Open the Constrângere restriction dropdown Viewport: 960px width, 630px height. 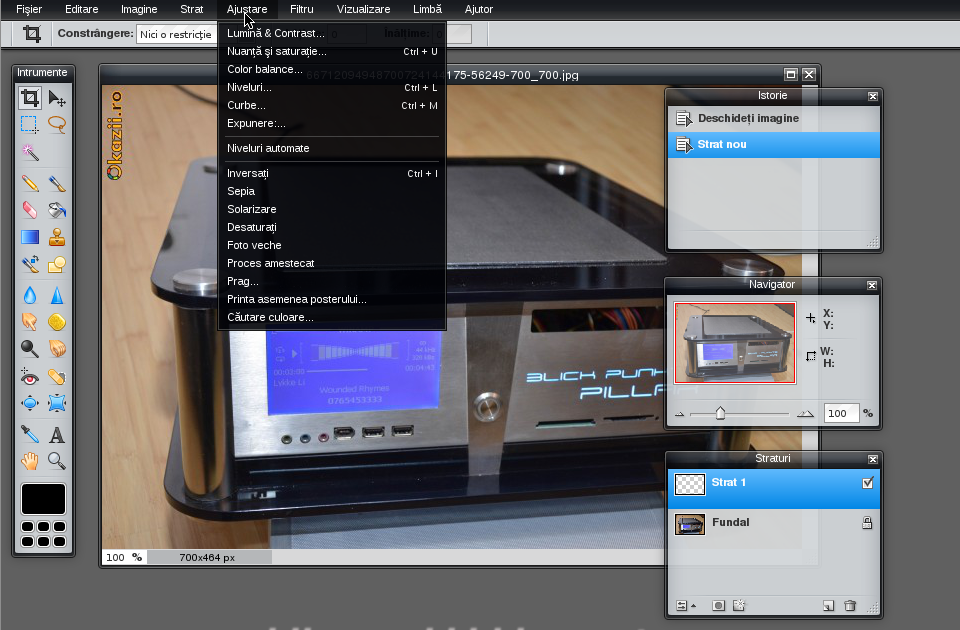[x=176, y=34]
